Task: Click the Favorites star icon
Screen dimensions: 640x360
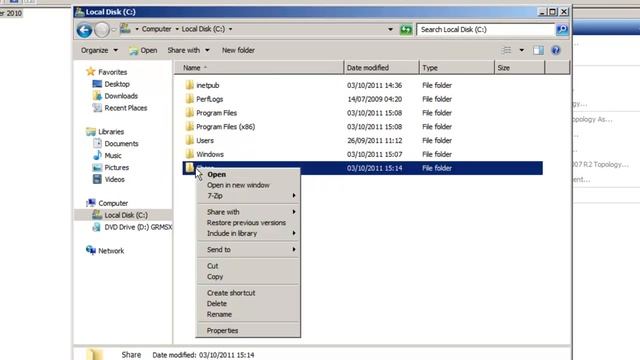Action: [x=91, y=72]
